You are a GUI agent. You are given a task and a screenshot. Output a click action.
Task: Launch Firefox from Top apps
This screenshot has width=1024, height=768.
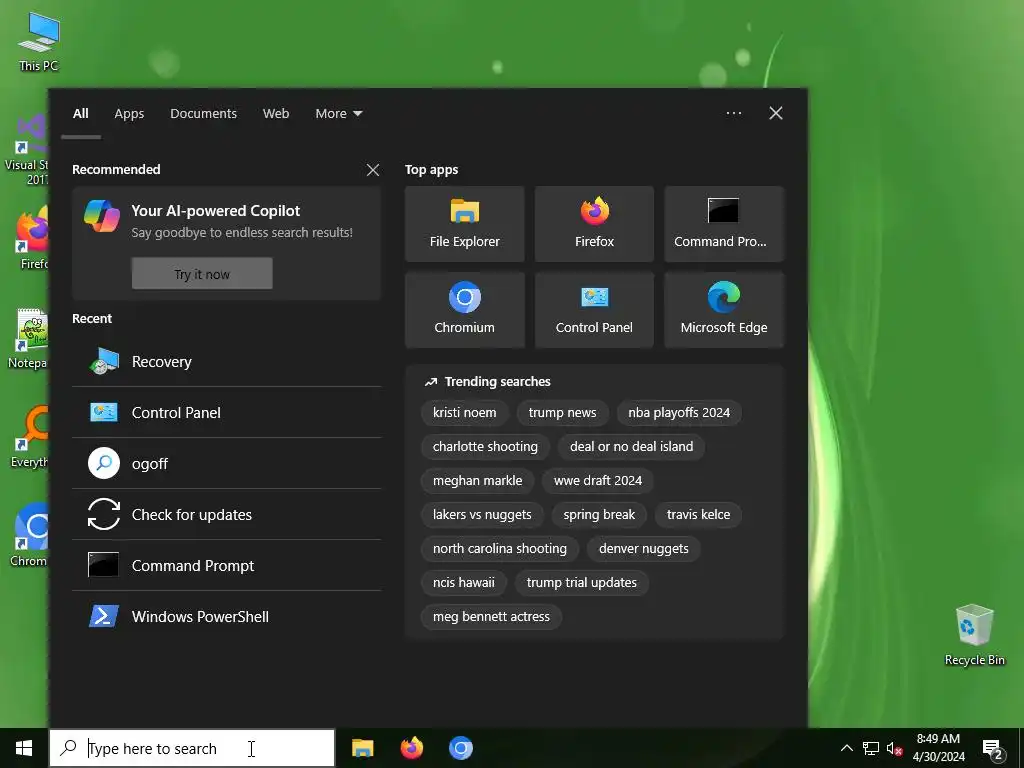pyautogui.click(x=594, y=224)
